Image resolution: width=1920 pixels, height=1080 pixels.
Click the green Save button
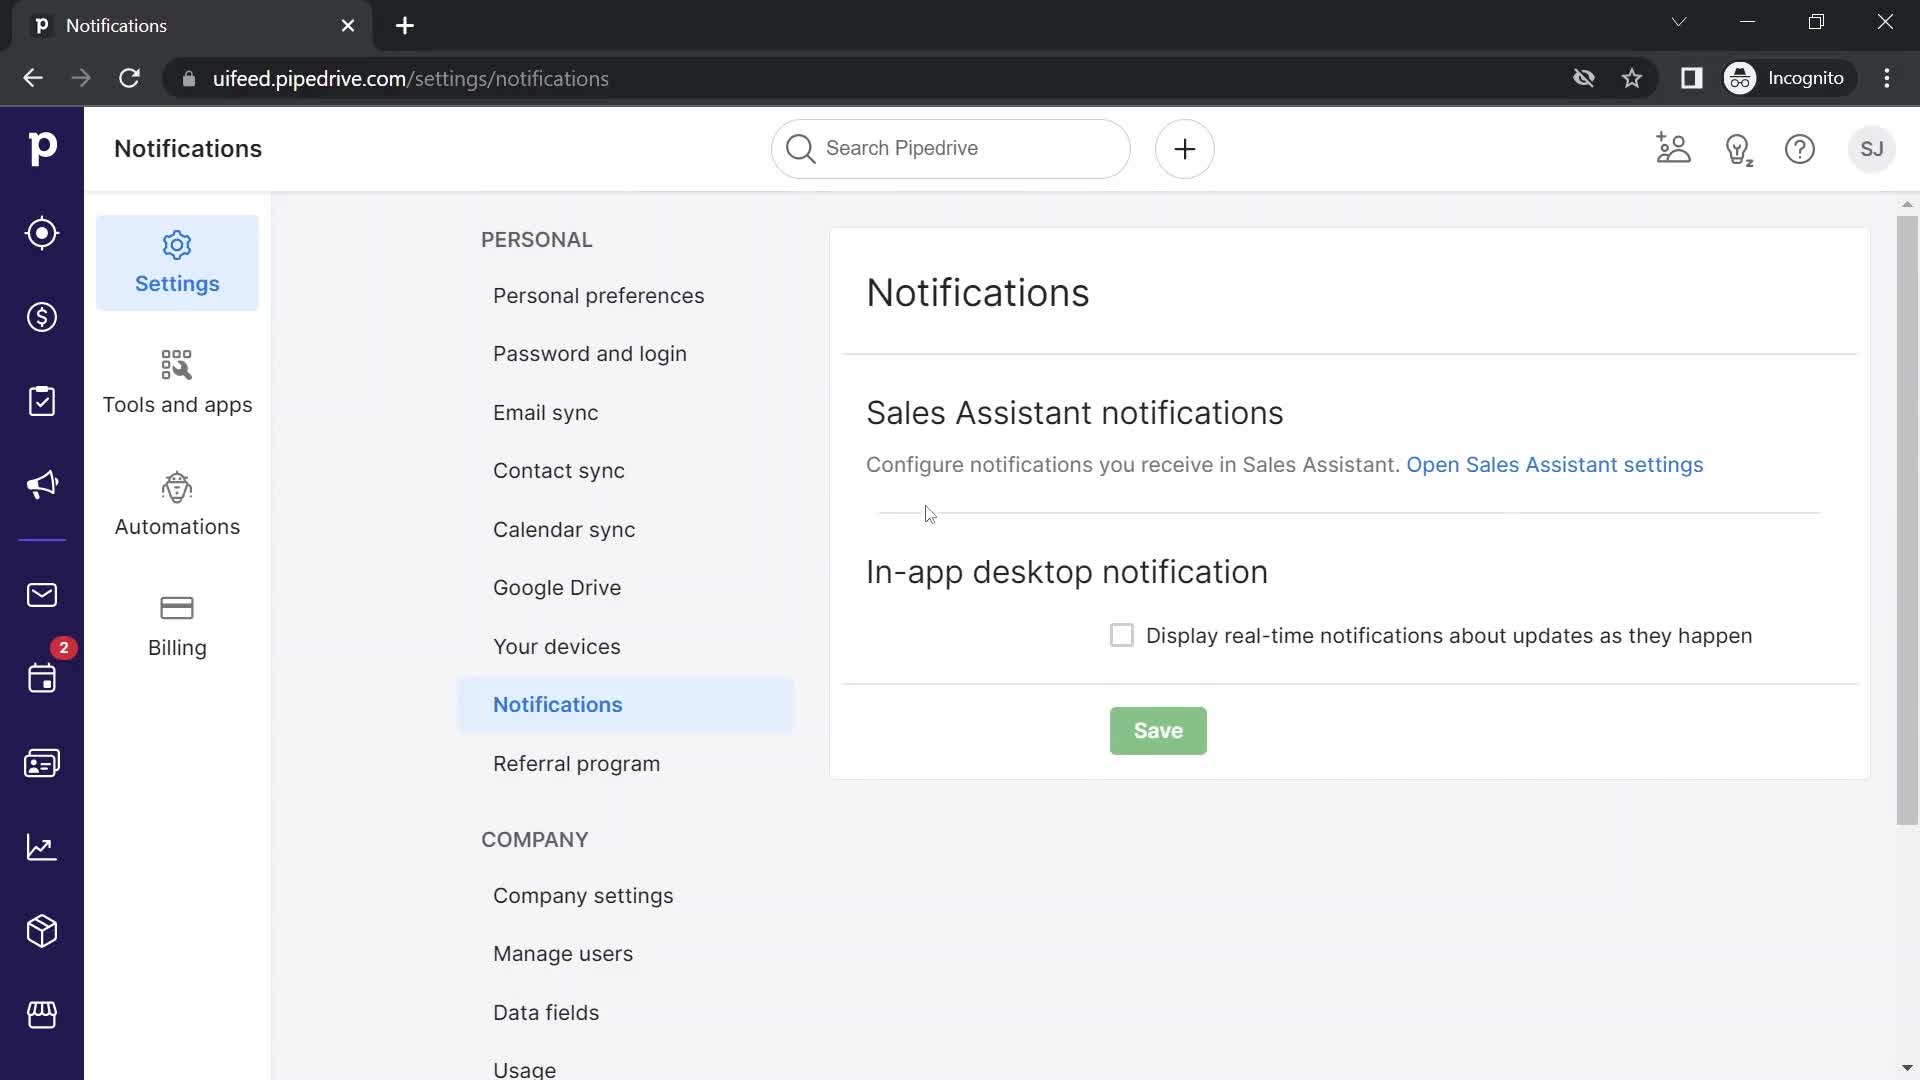1158,731
